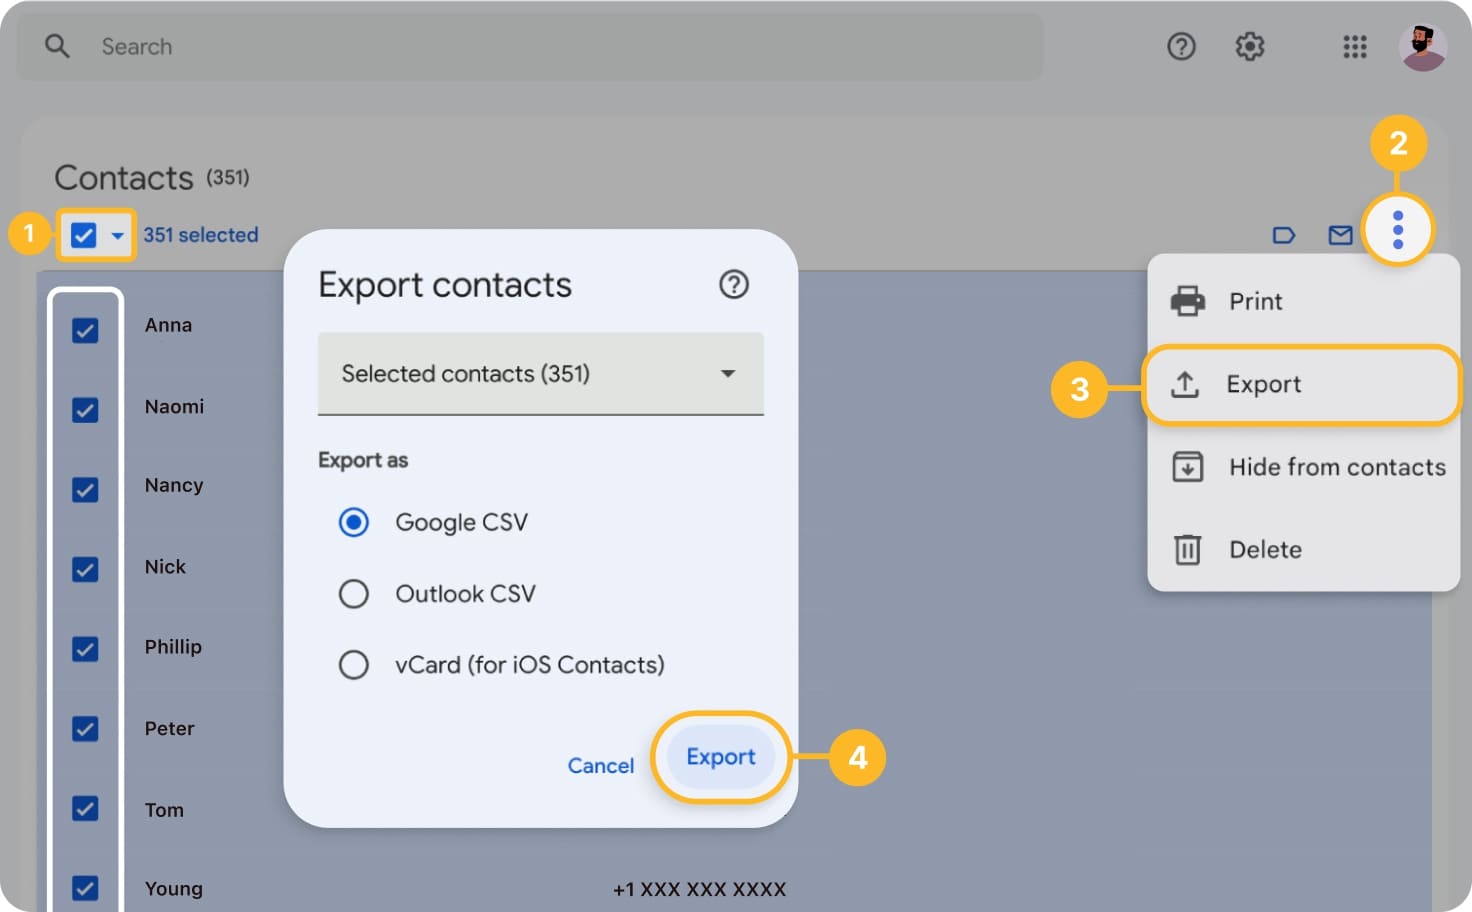
Task: Uncheck the select-all contacts checkbox
Action: (81, 235)
